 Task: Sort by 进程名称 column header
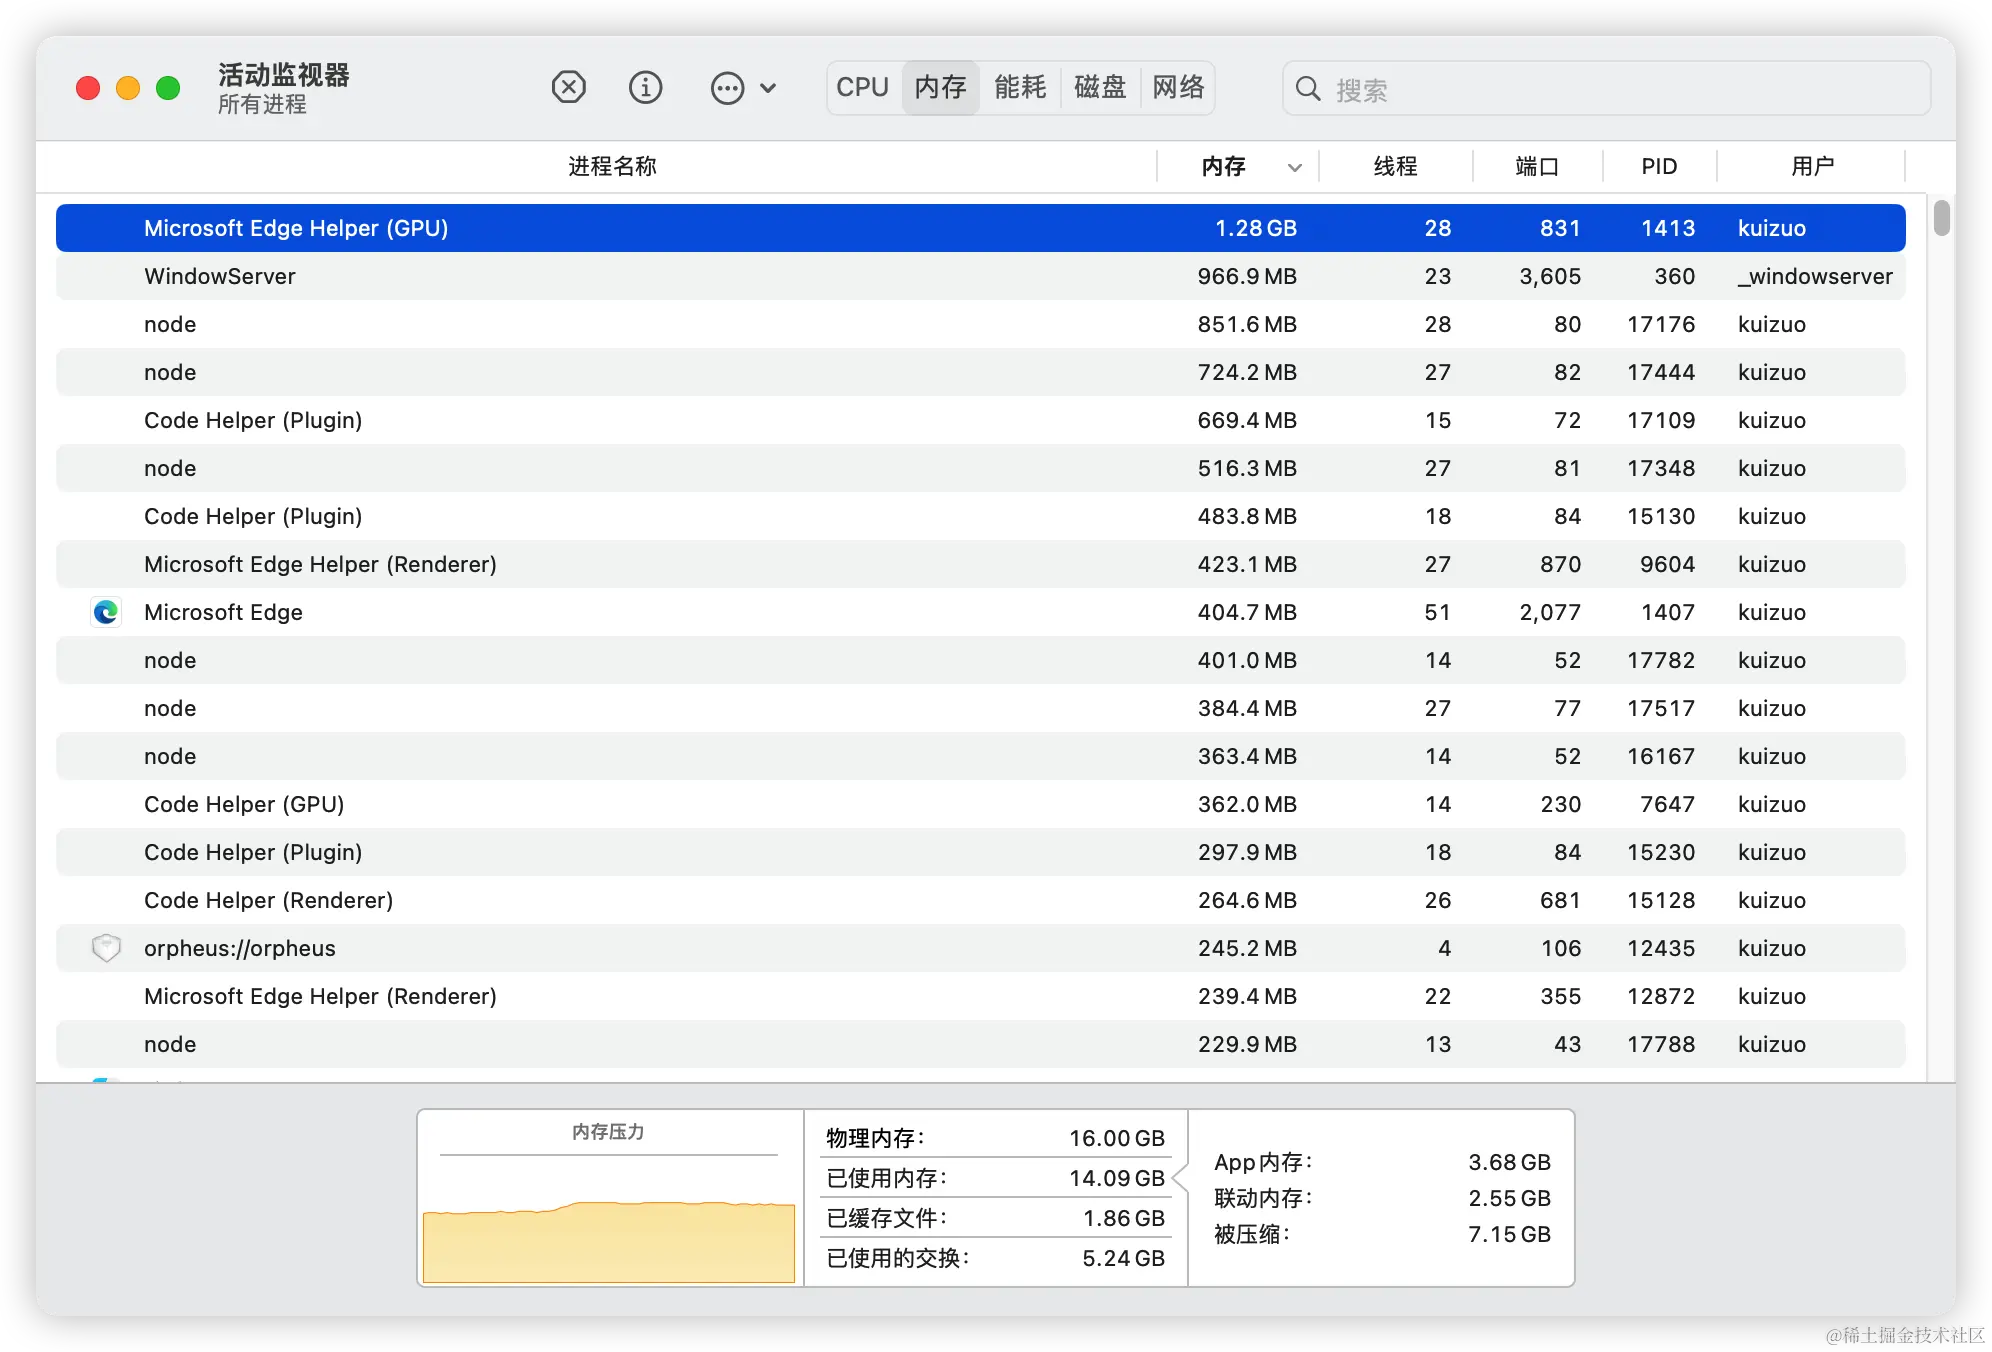point(612,167)
